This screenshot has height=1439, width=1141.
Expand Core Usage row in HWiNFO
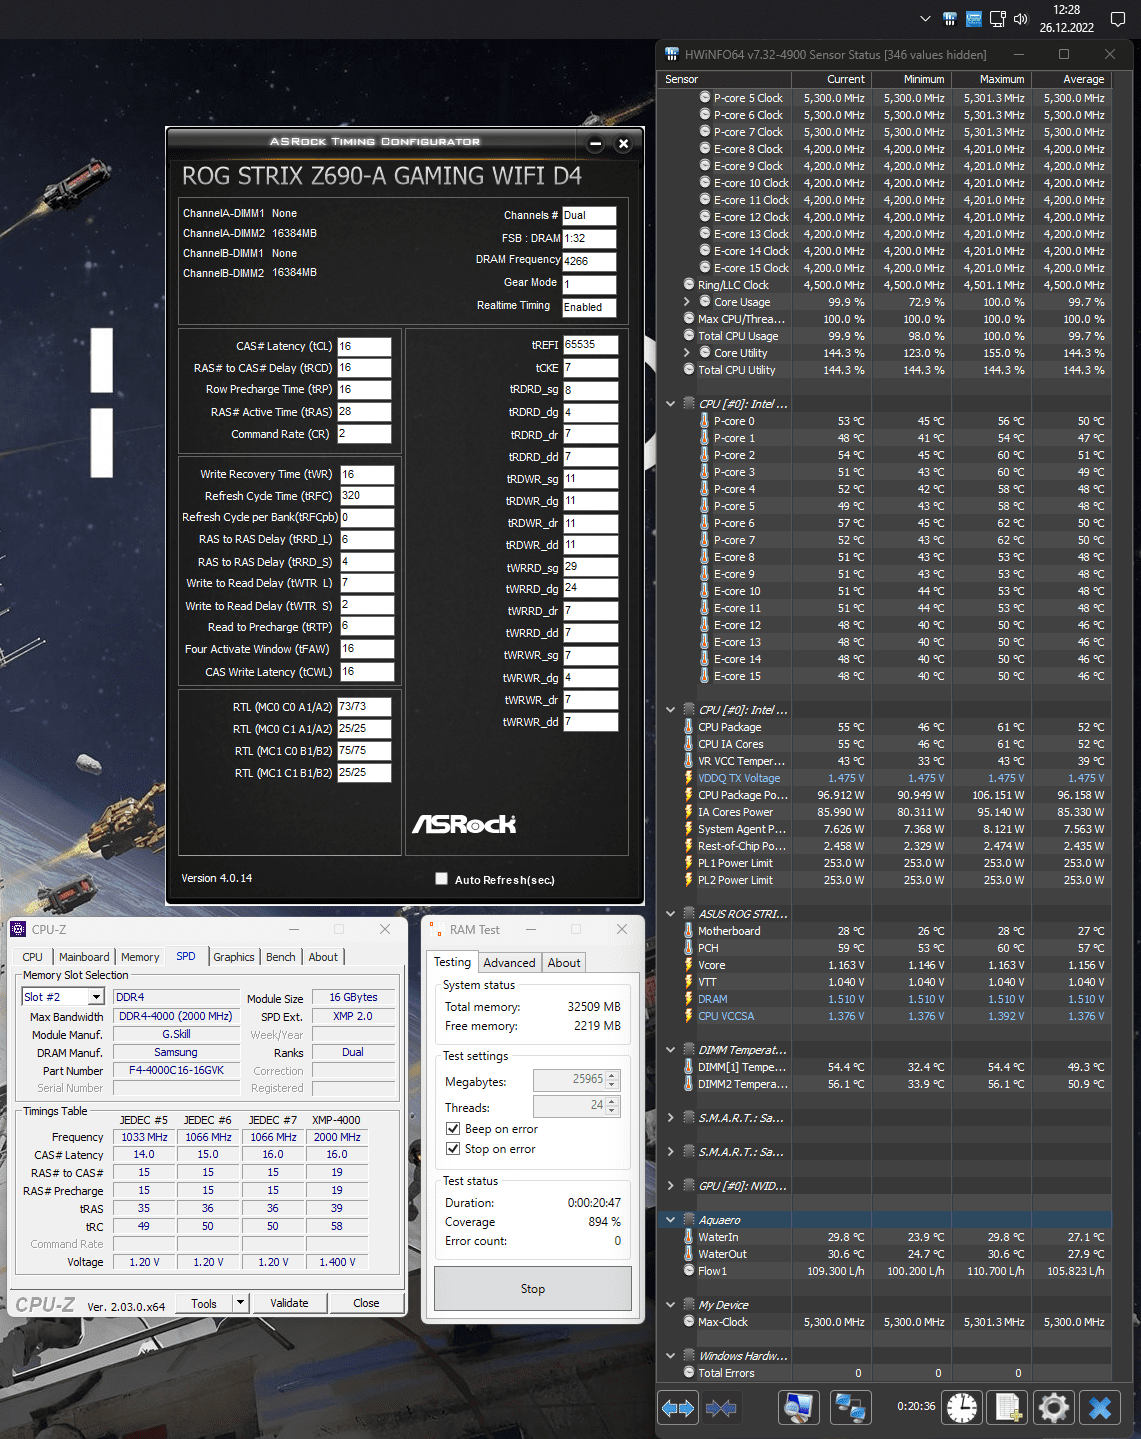686,302
